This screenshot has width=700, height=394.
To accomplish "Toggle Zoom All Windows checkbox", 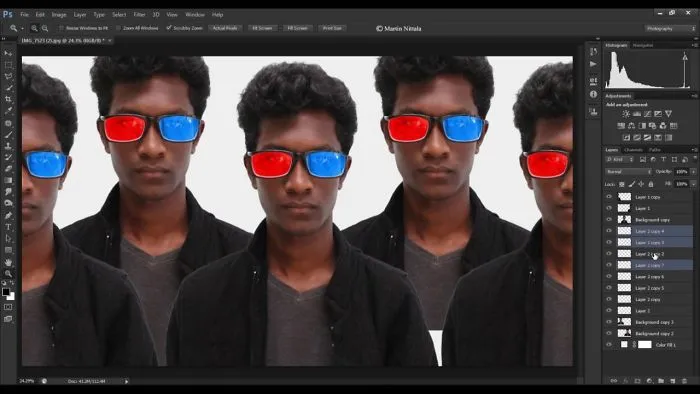I will tap(118, 28).
